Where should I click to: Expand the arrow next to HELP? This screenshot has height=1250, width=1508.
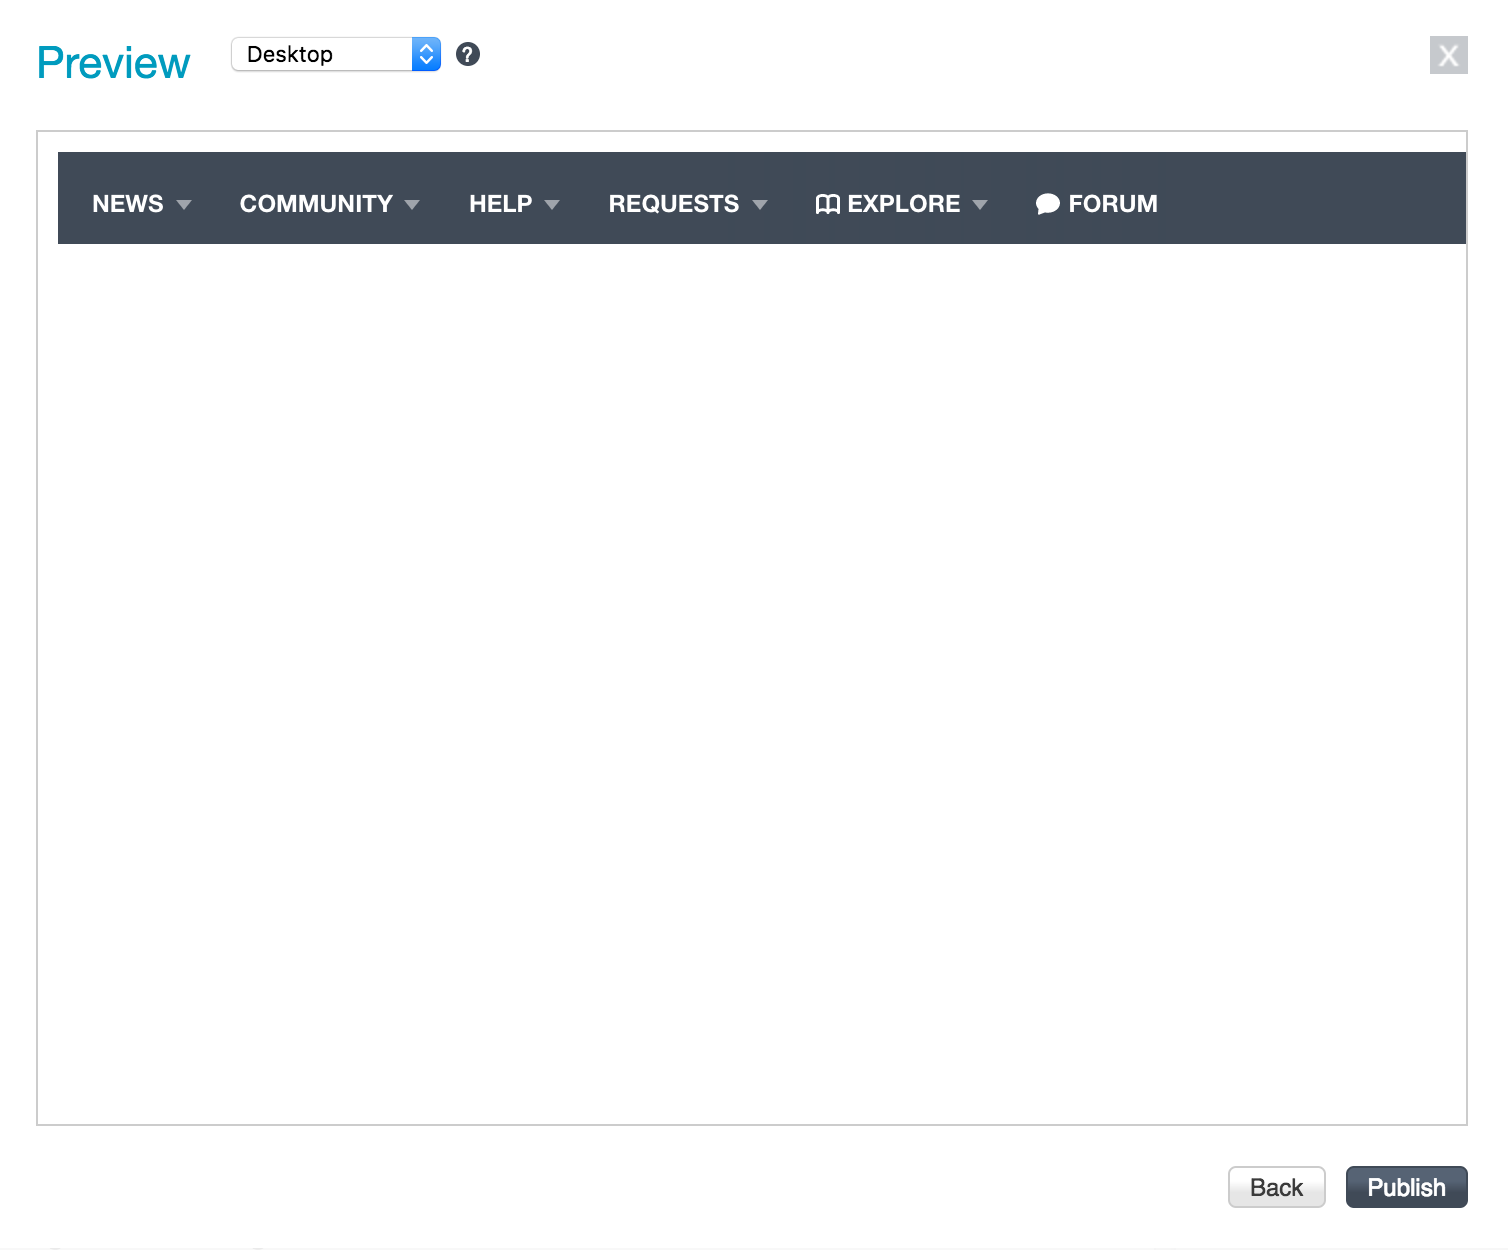click(552, 205)
